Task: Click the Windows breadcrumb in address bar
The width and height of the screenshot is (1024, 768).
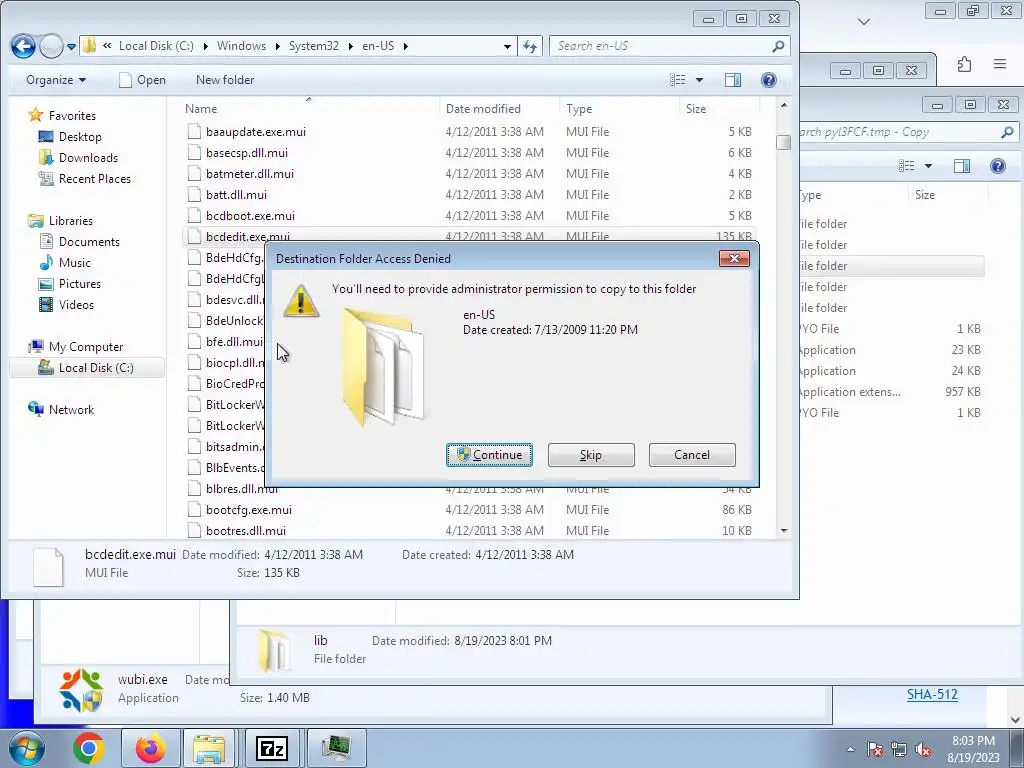Action: pyautogui.click(x=241, y=46)
